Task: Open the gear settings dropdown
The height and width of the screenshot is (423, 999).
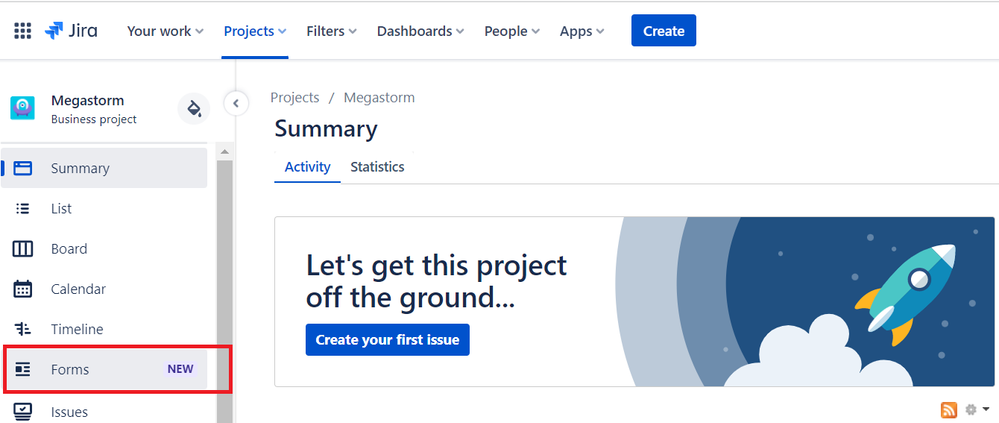Action: (x=977, y=410)
